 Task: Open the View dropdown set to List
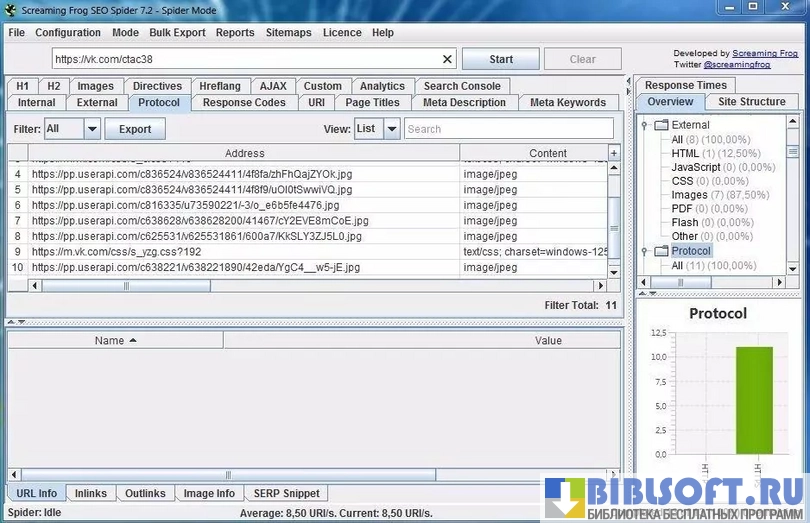coord(391,129)
